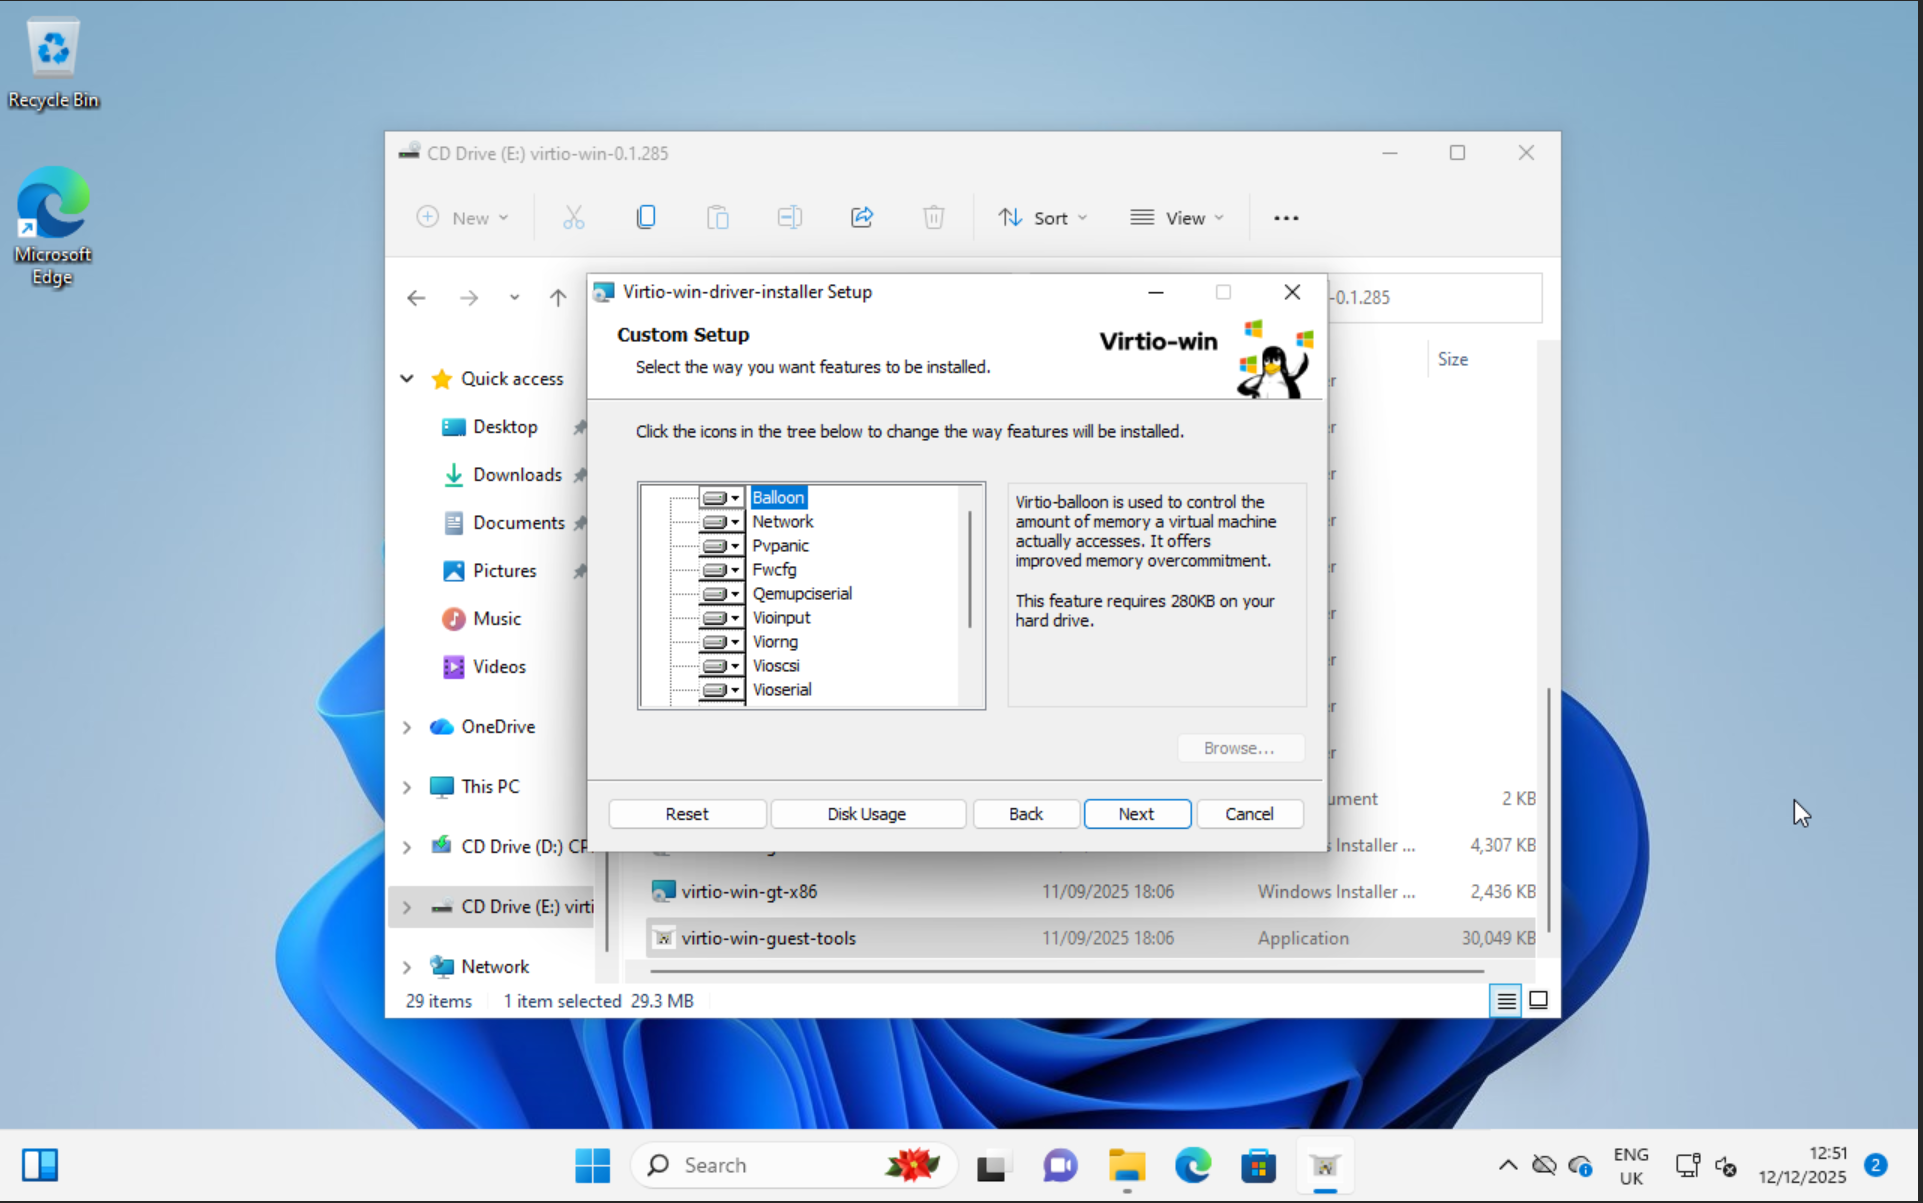Click the feature tree vertical scrollbar
The height and width of the screenshot is (1203, 1923).
click(970, 569)
